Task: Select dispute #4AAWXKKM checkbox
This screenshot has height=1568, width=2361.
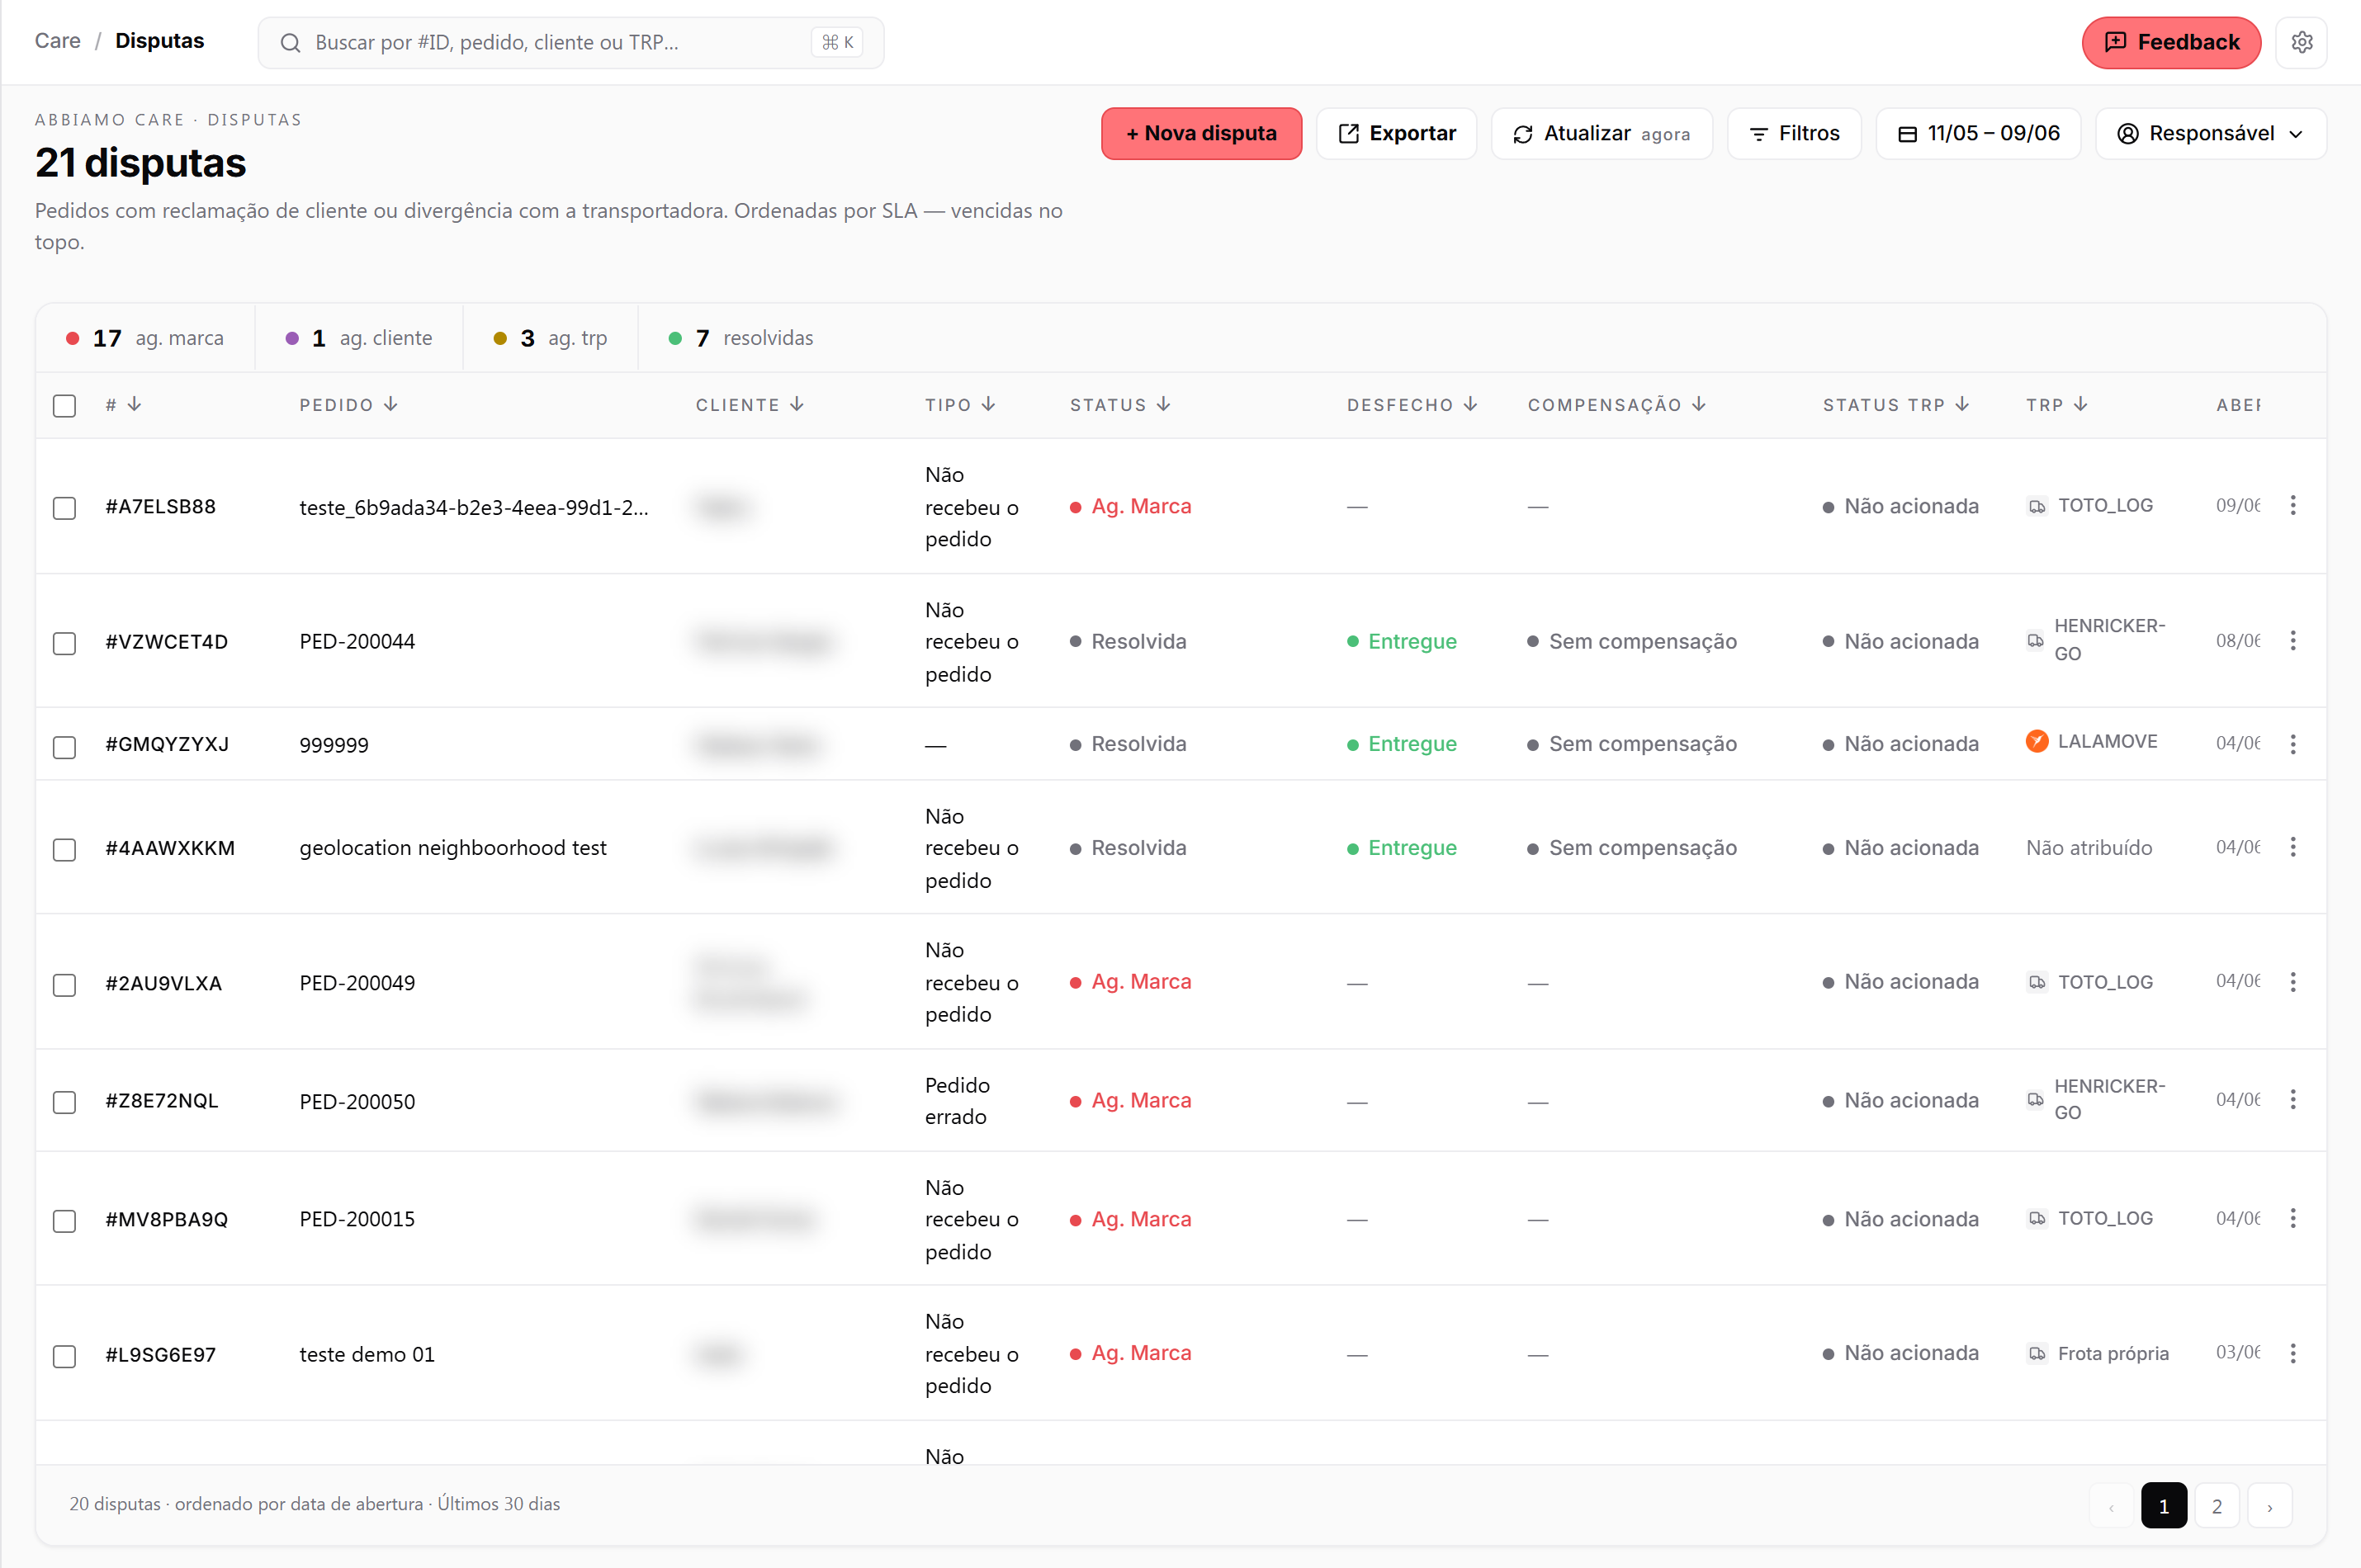Action: click(x=64, y=850)
